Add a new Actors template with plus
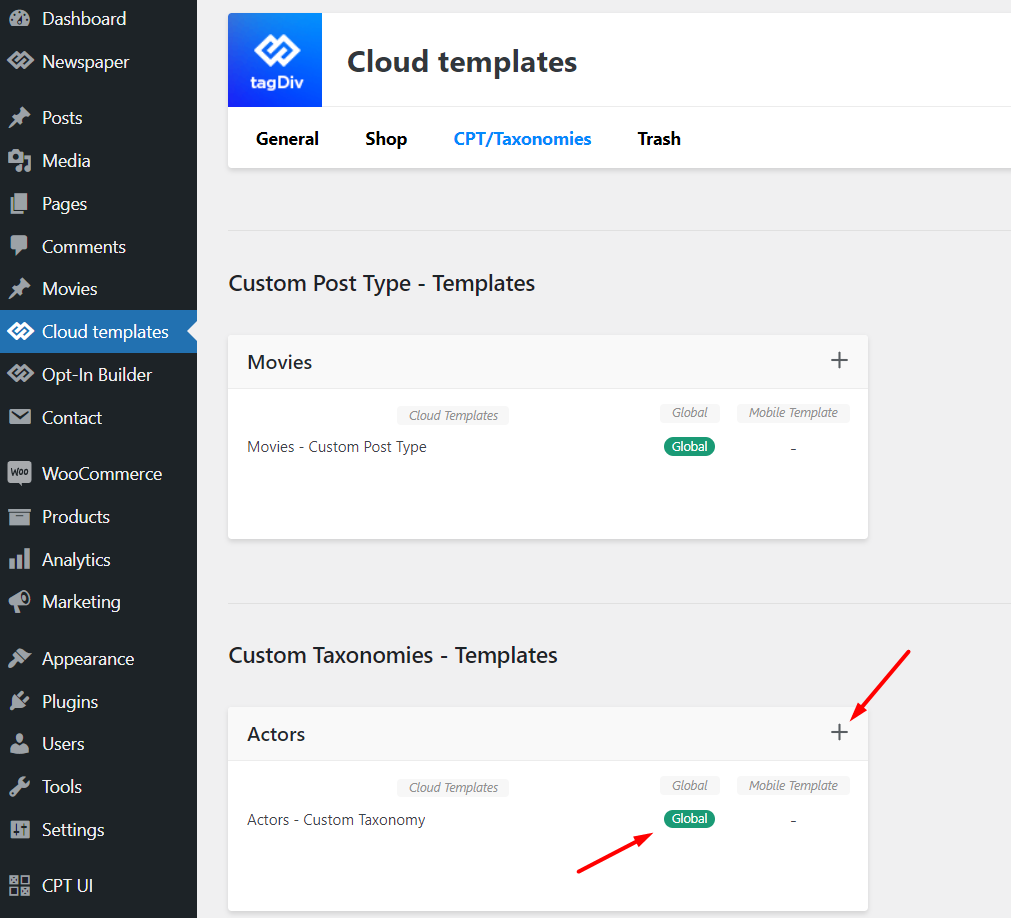This screenshot has height=918, width=1011. tap(839, 732)
